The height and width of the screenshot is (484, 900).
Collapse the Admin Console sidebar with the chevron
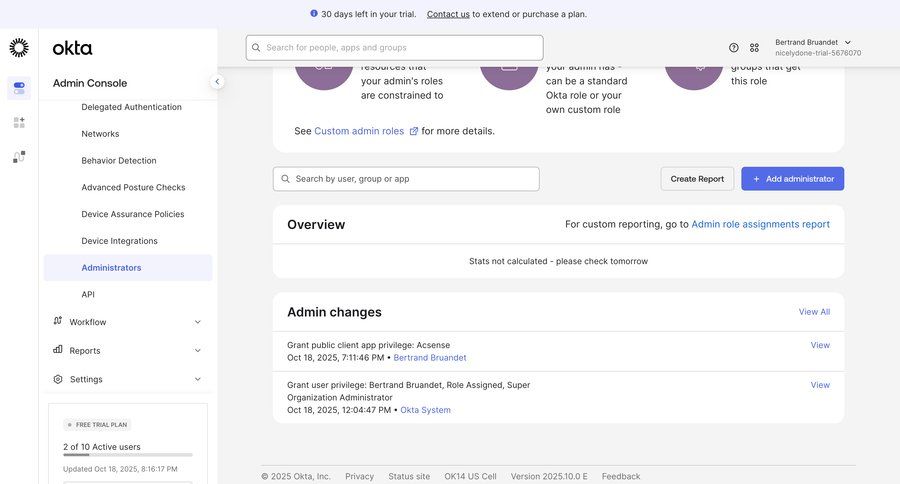[x=217, y=82]
